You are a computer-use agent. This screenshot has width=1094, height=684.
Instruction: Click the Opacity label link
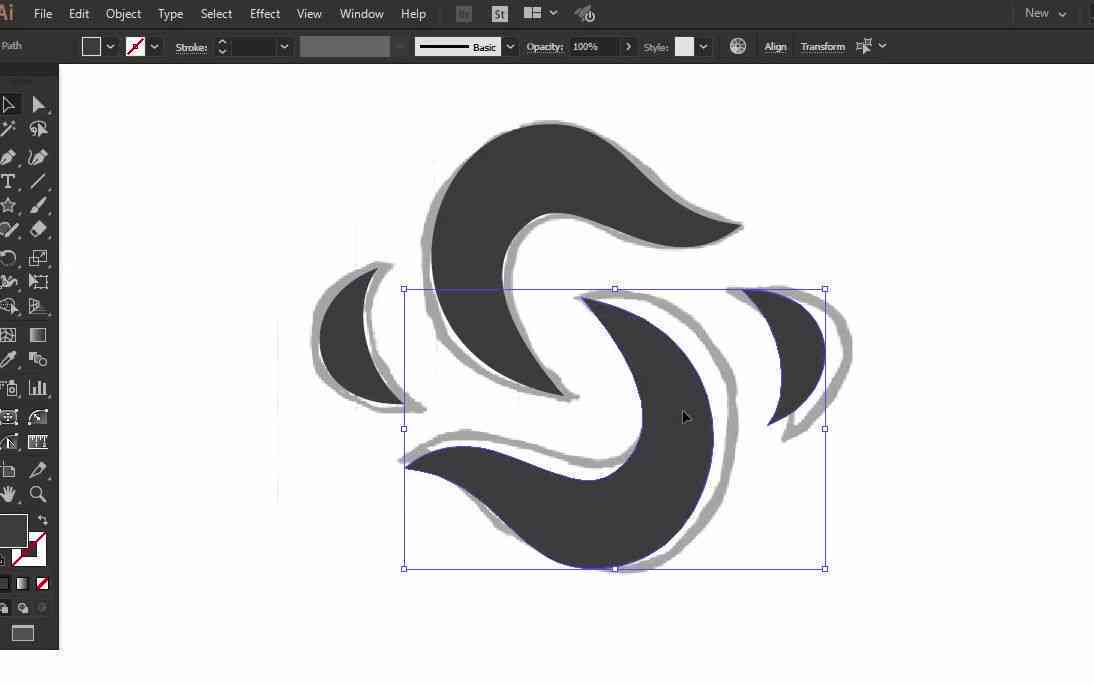point(545,47)
